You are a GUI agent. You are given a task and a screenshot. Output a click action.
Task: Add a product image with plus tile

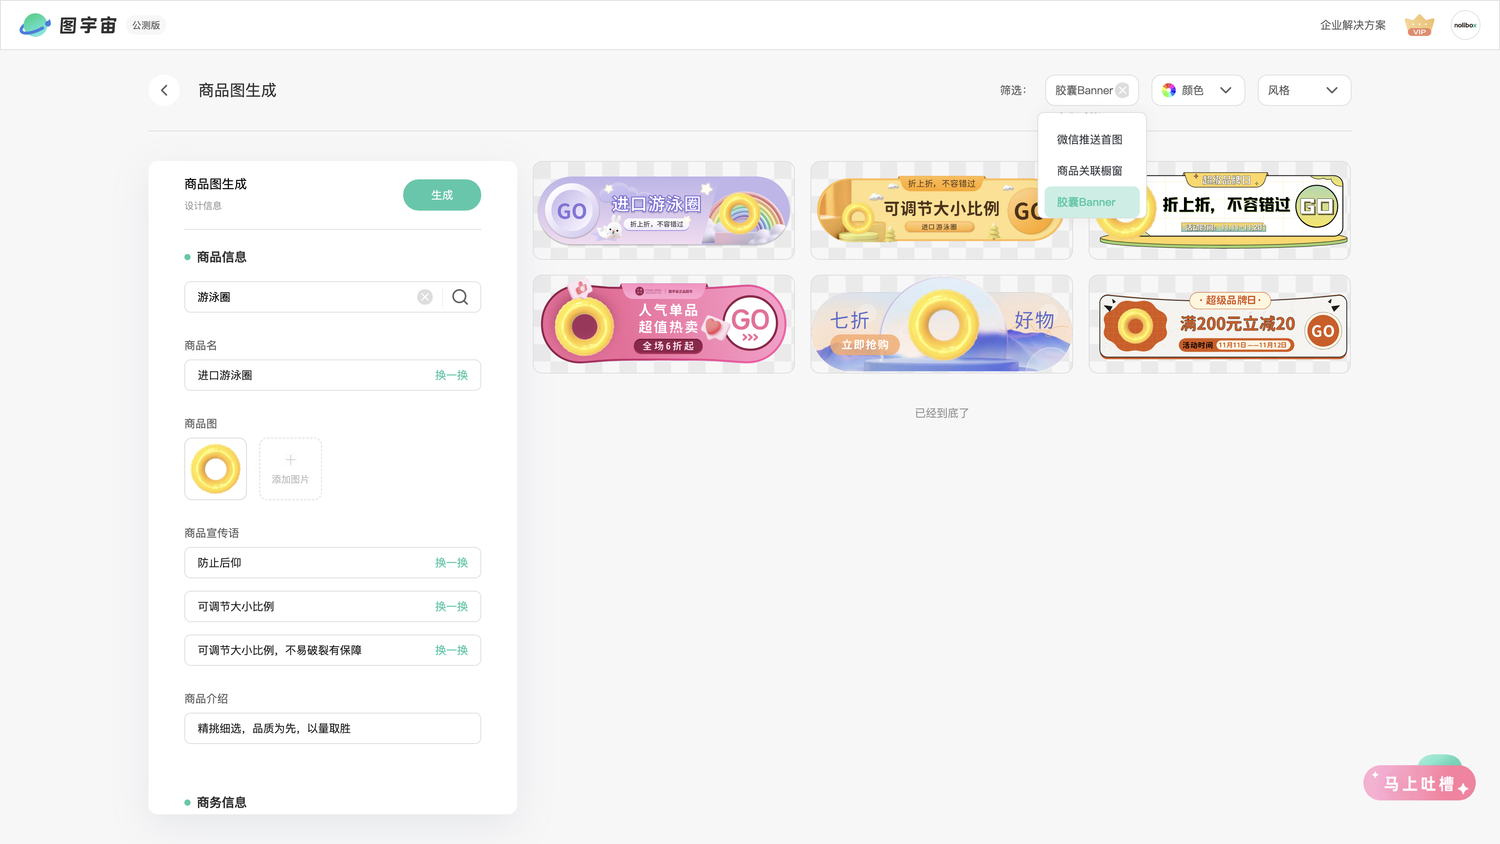(x=290, y=469)
